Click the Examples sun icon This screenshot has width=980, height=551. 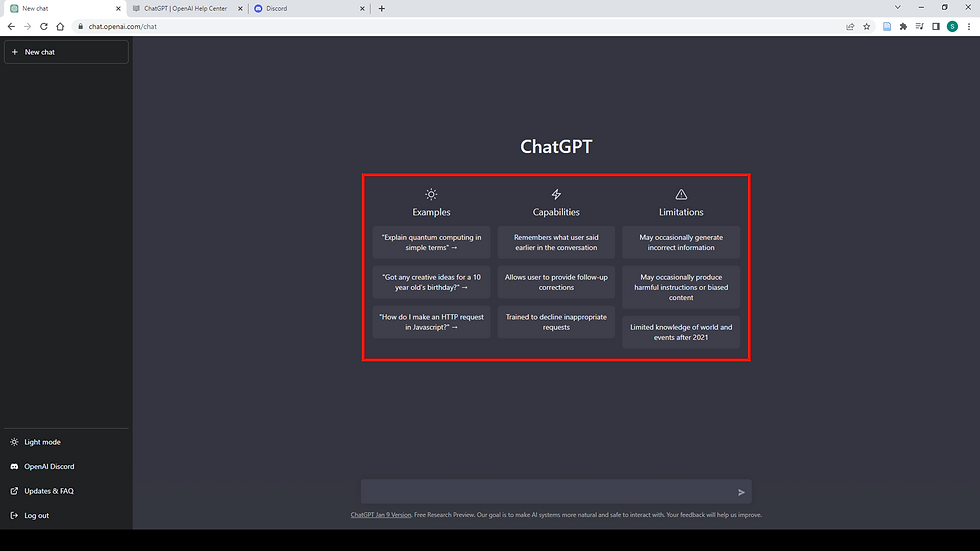coord(431,194)
